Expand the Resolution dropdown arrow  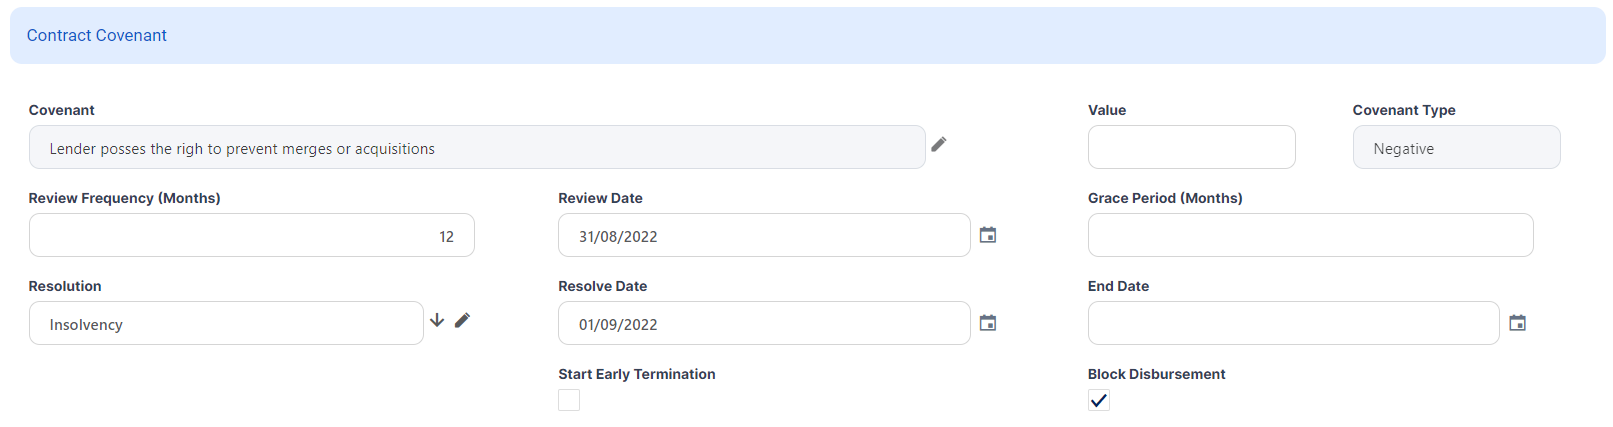tap(437, 321)
